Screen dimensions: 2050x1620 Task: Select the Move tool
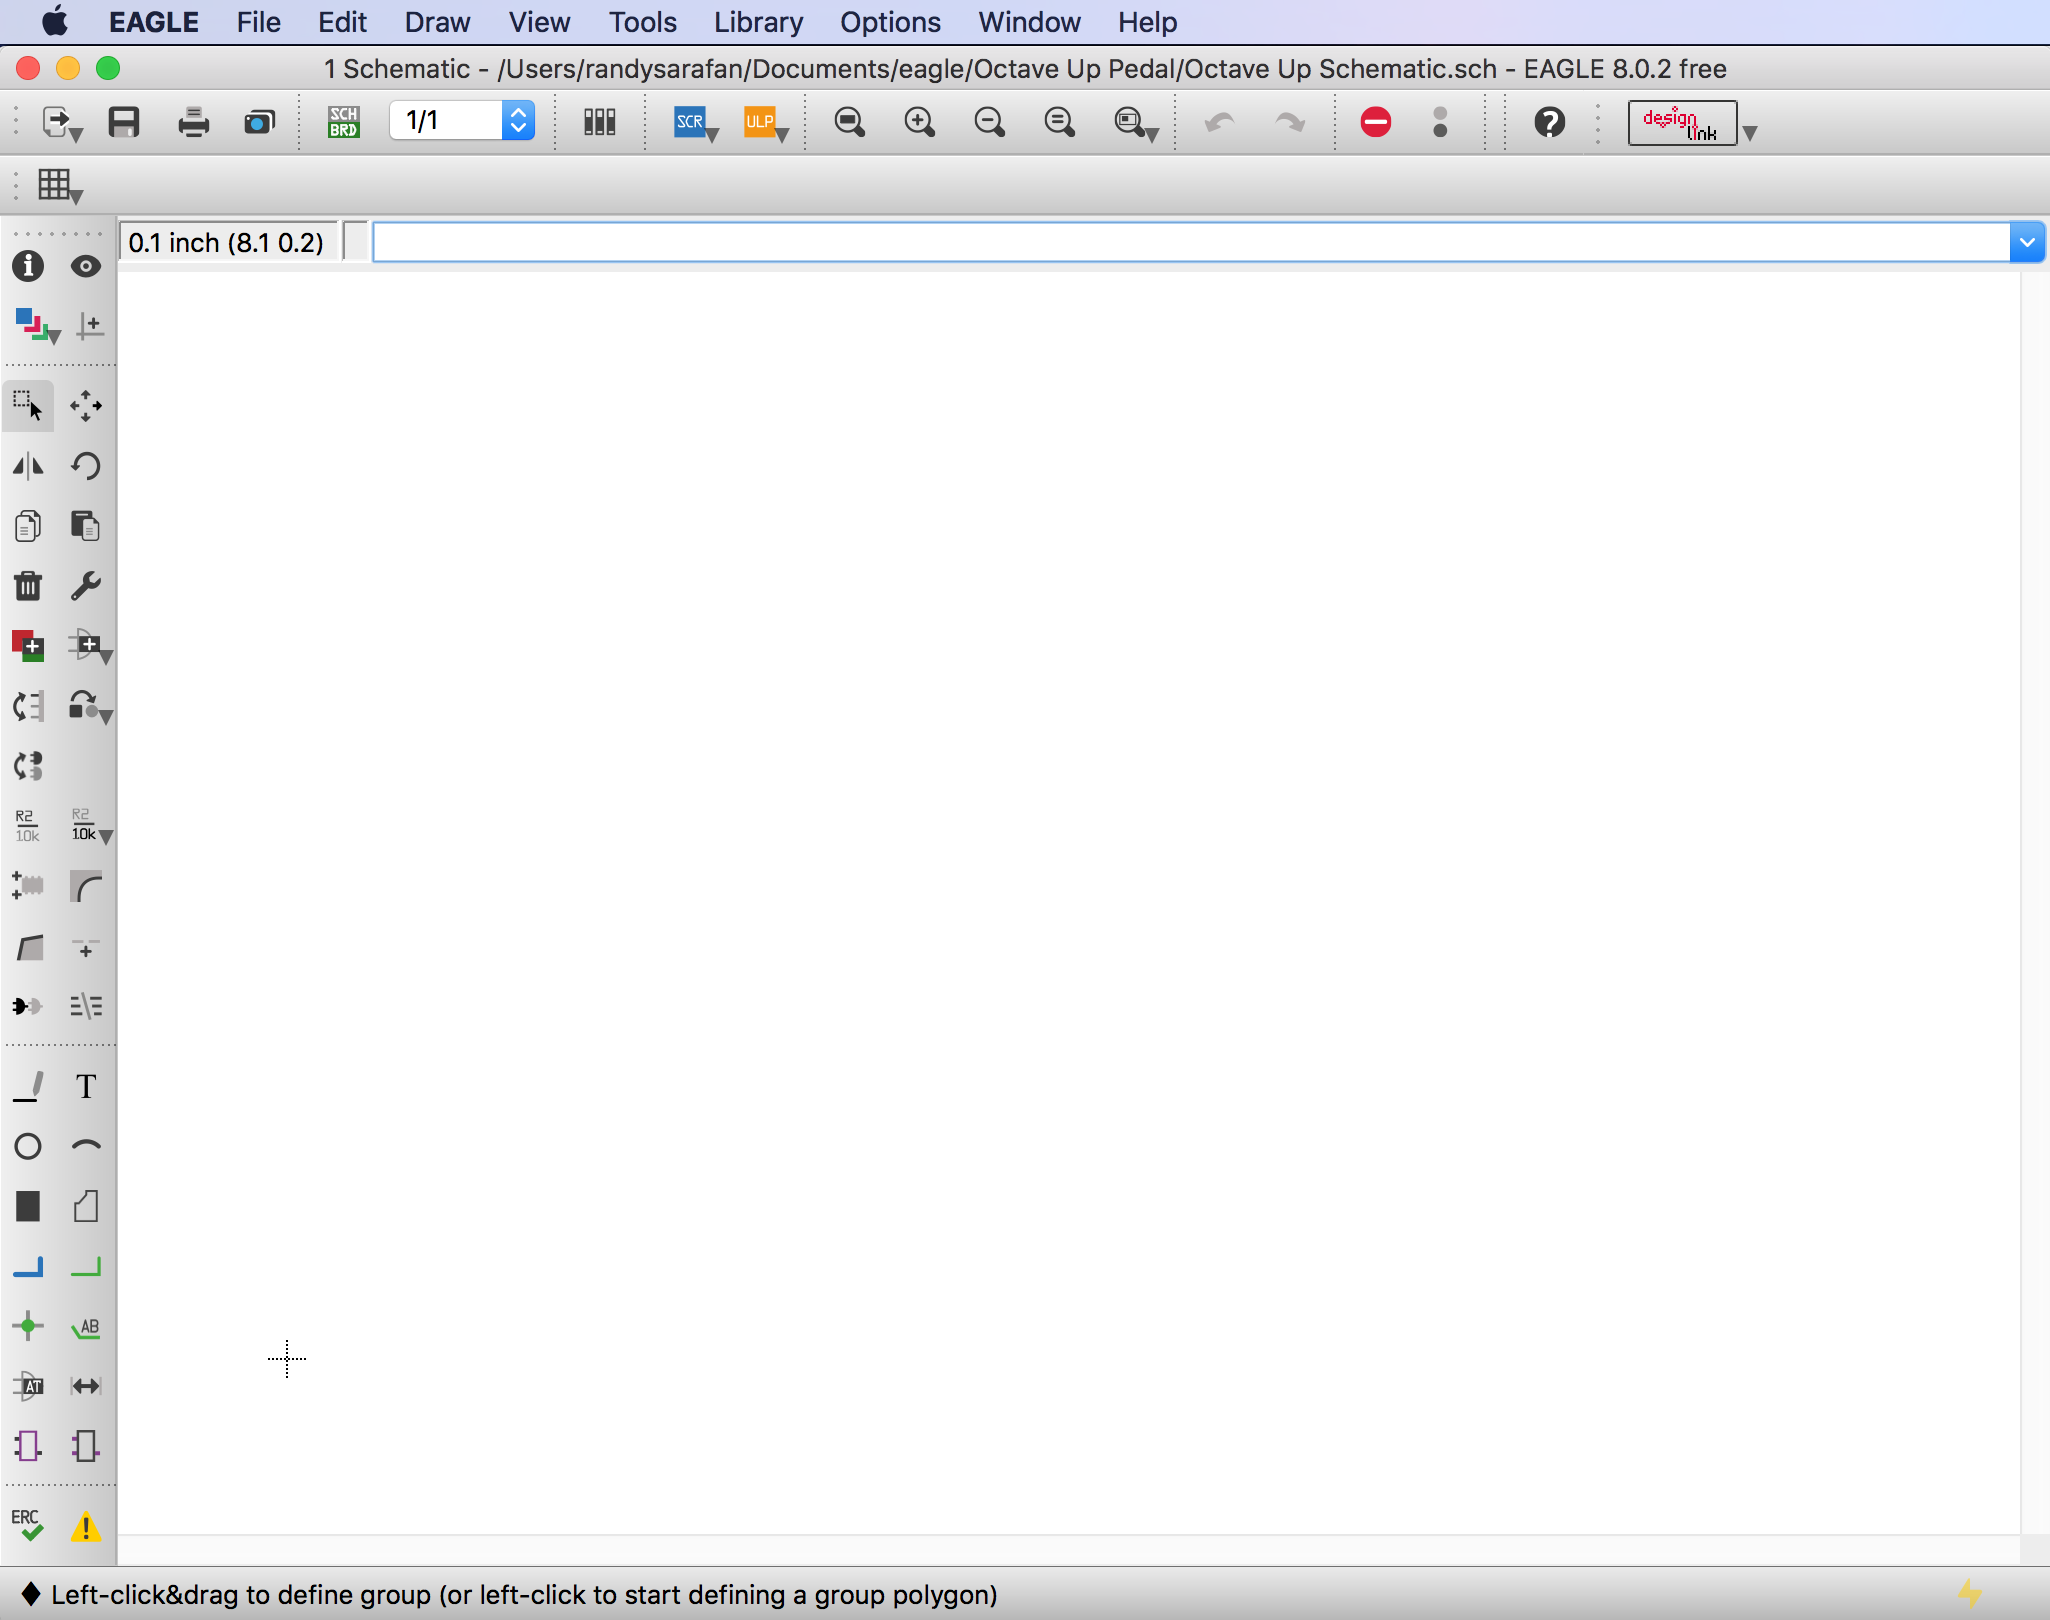(86, 405)
